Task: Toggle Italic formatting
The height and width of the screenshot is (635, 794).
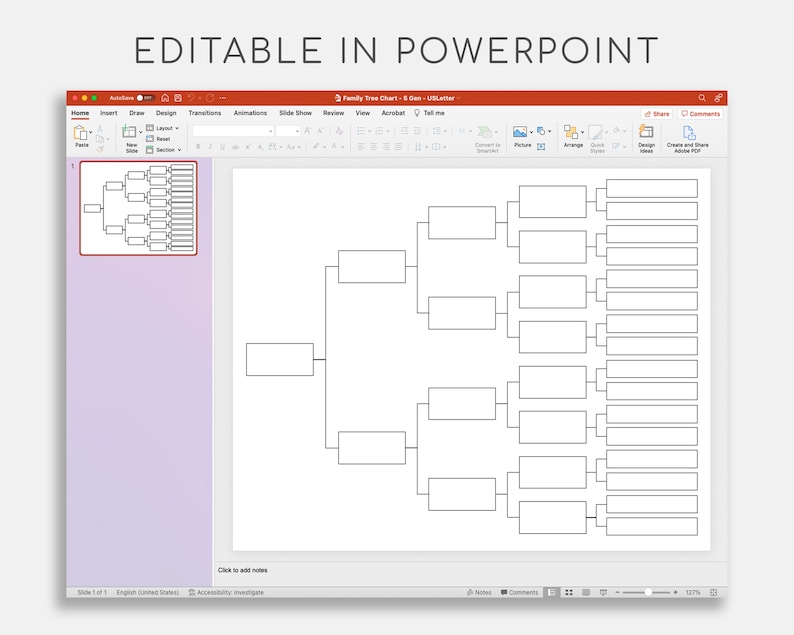Action: (x=210, y=147)
